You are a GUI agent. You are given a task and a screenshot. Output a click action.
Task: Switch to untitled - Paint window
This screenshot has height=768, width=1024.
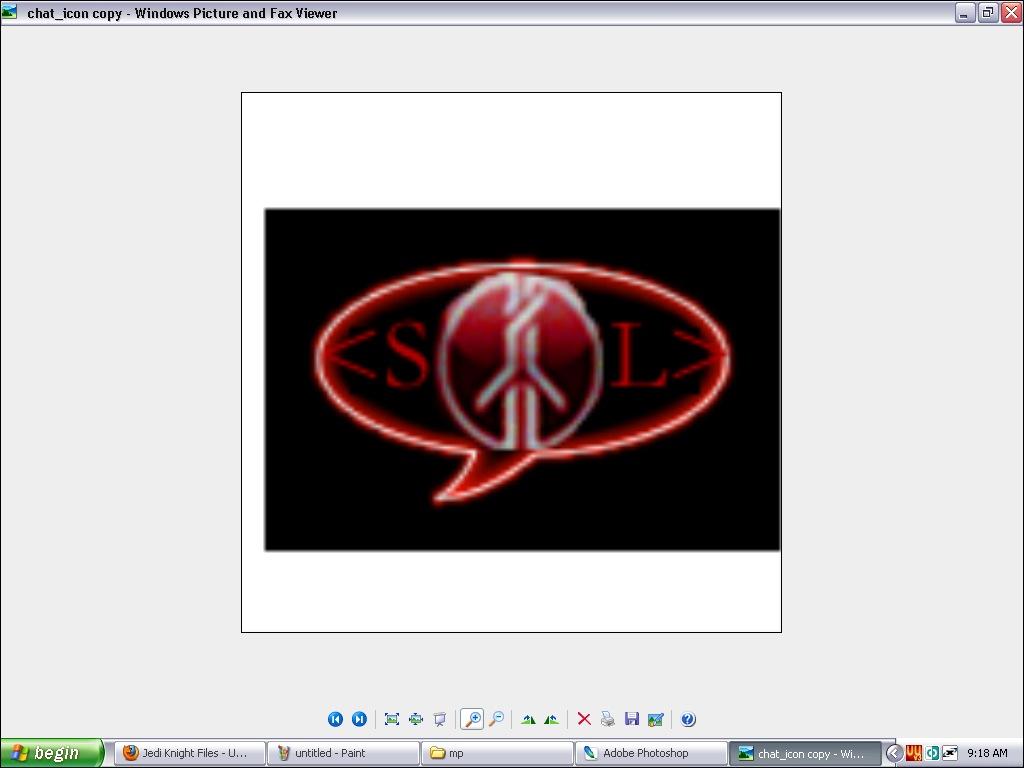pos(343,753)
